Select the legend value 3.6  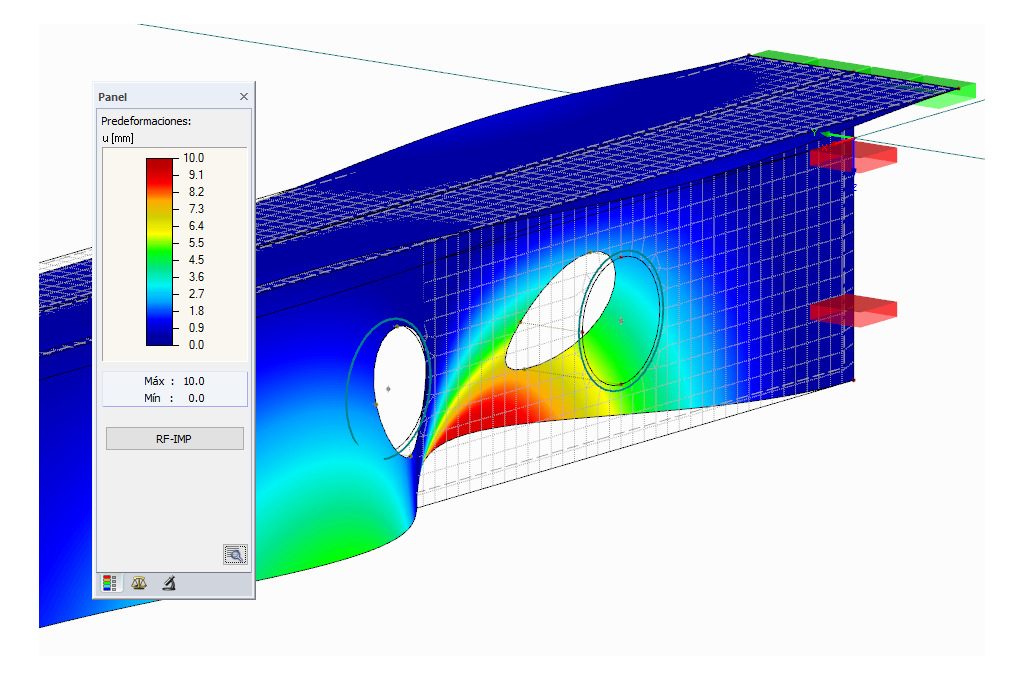[x=196, y=277]
